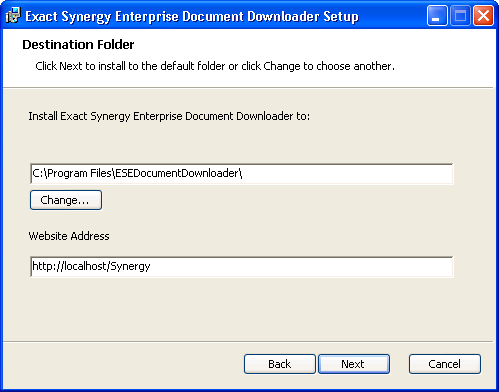Click the 'Website Address' label

tap(69, 236)
